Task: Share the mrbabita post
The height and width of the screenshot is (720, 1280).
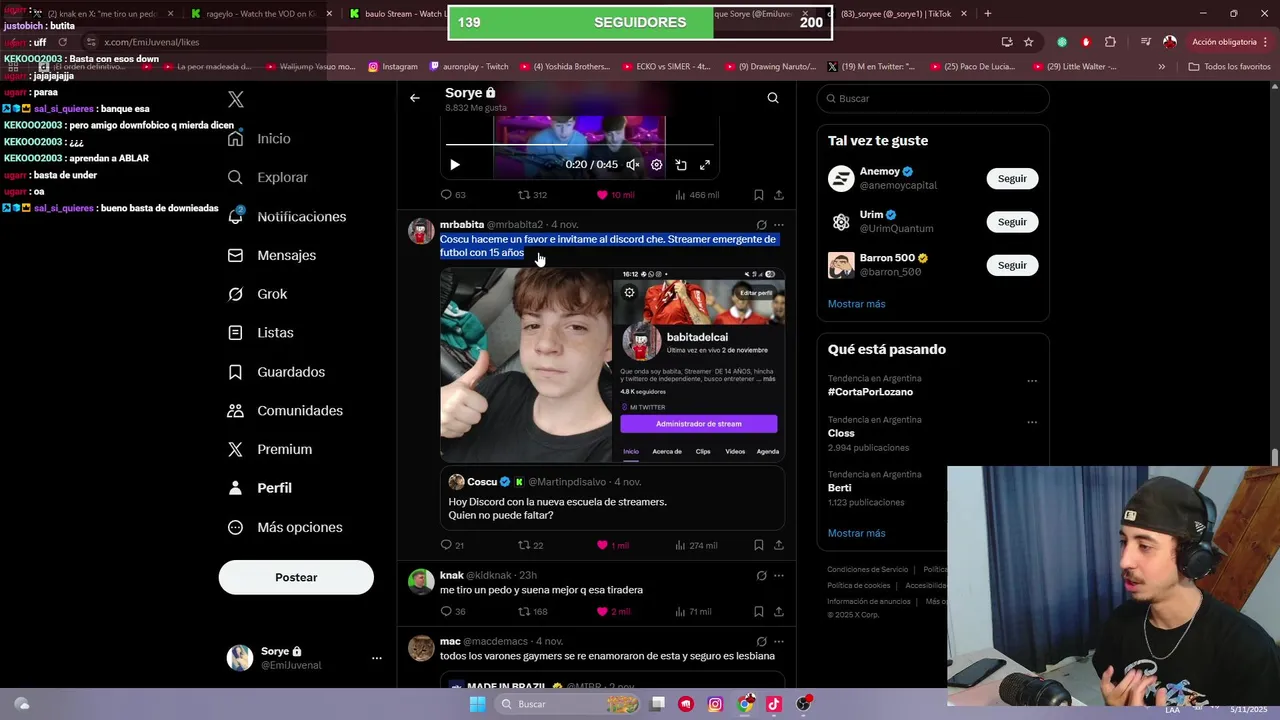Action: pos(779,545)
